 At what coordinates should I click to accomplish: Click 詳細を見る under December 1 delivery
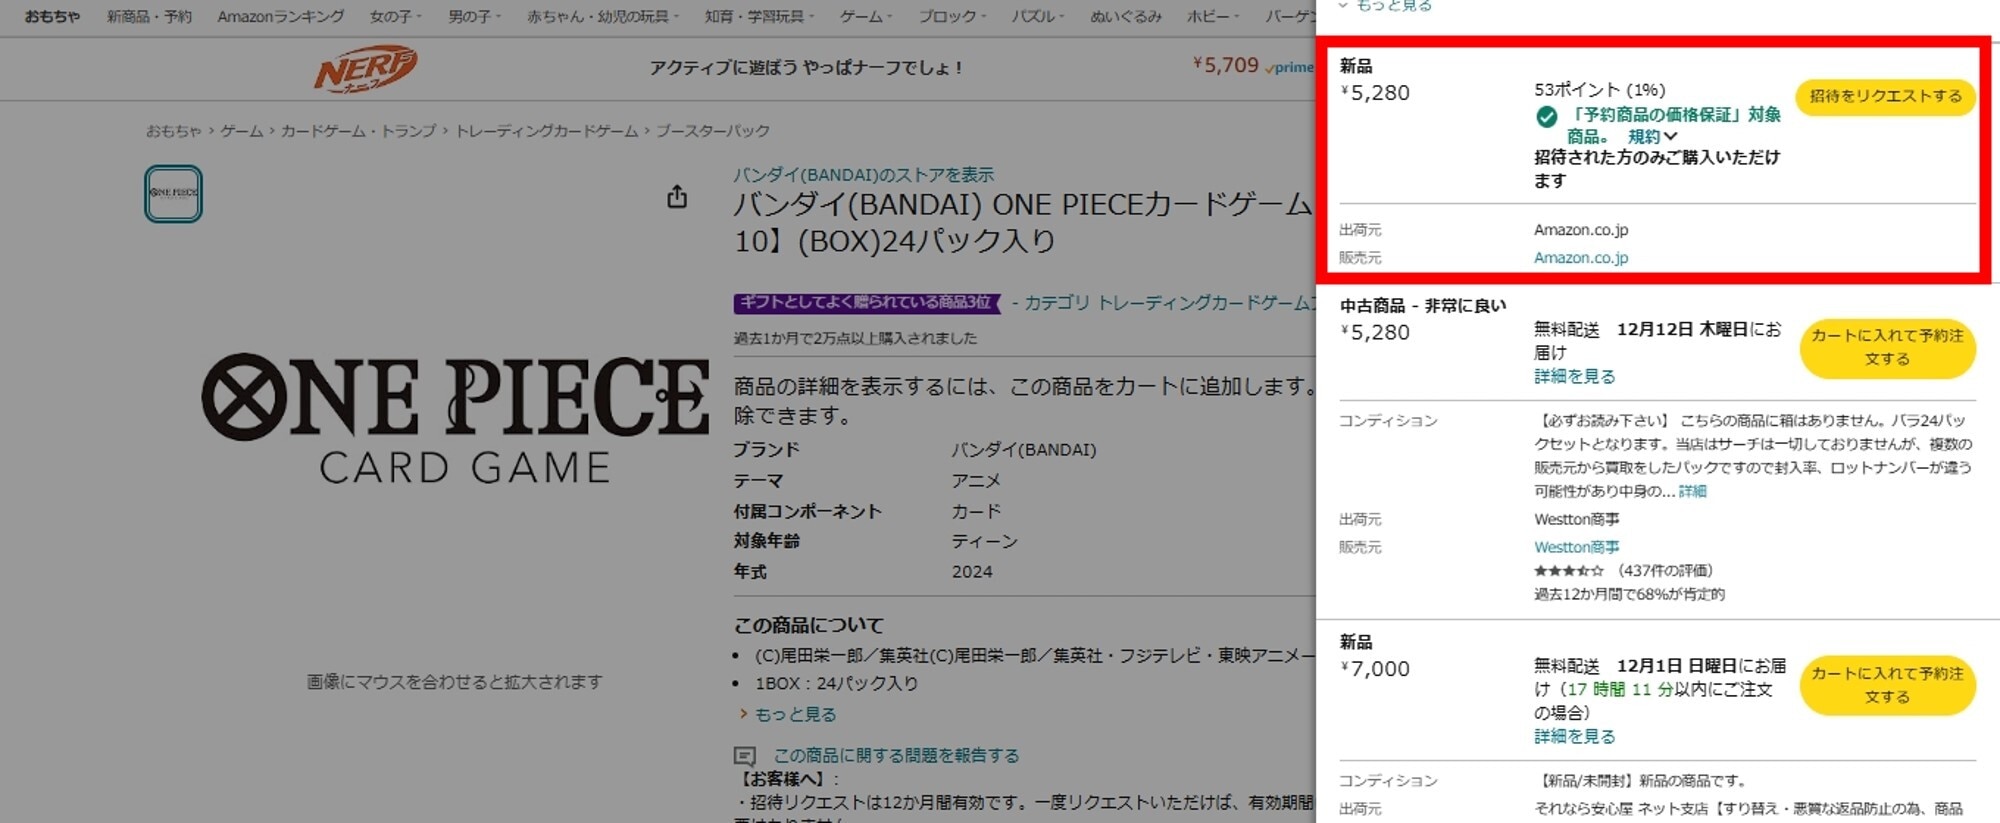coord(1575,737)
